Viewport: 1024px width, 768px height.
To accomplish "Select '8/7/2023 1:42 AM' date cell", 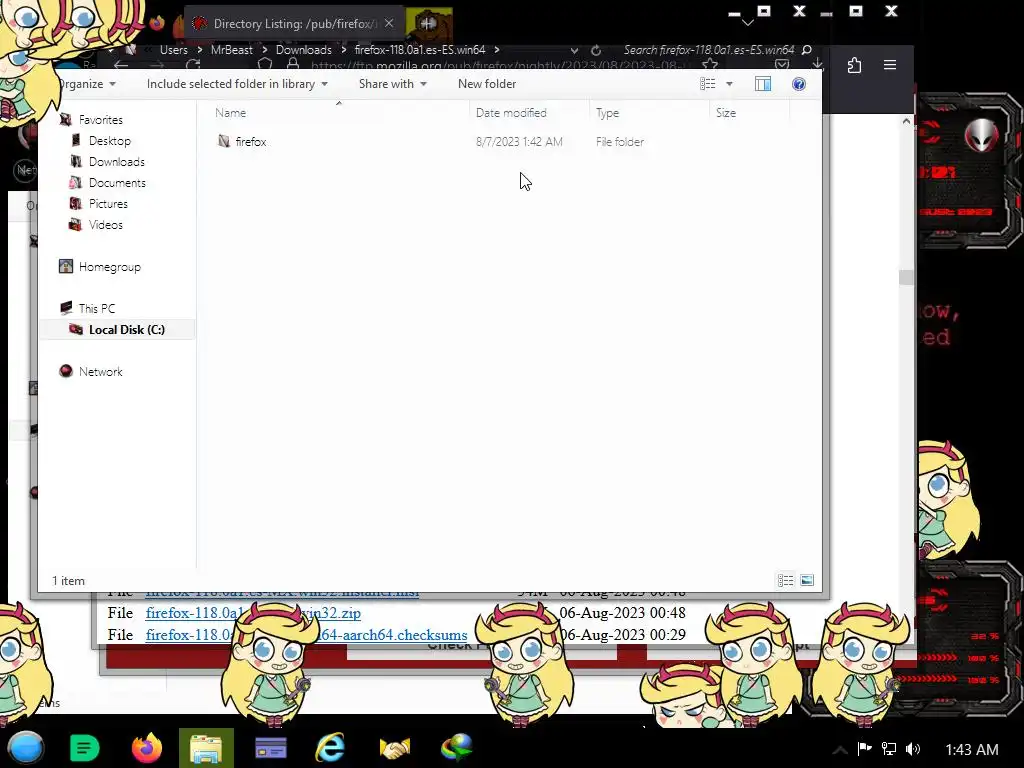I will tap(519, 141).
